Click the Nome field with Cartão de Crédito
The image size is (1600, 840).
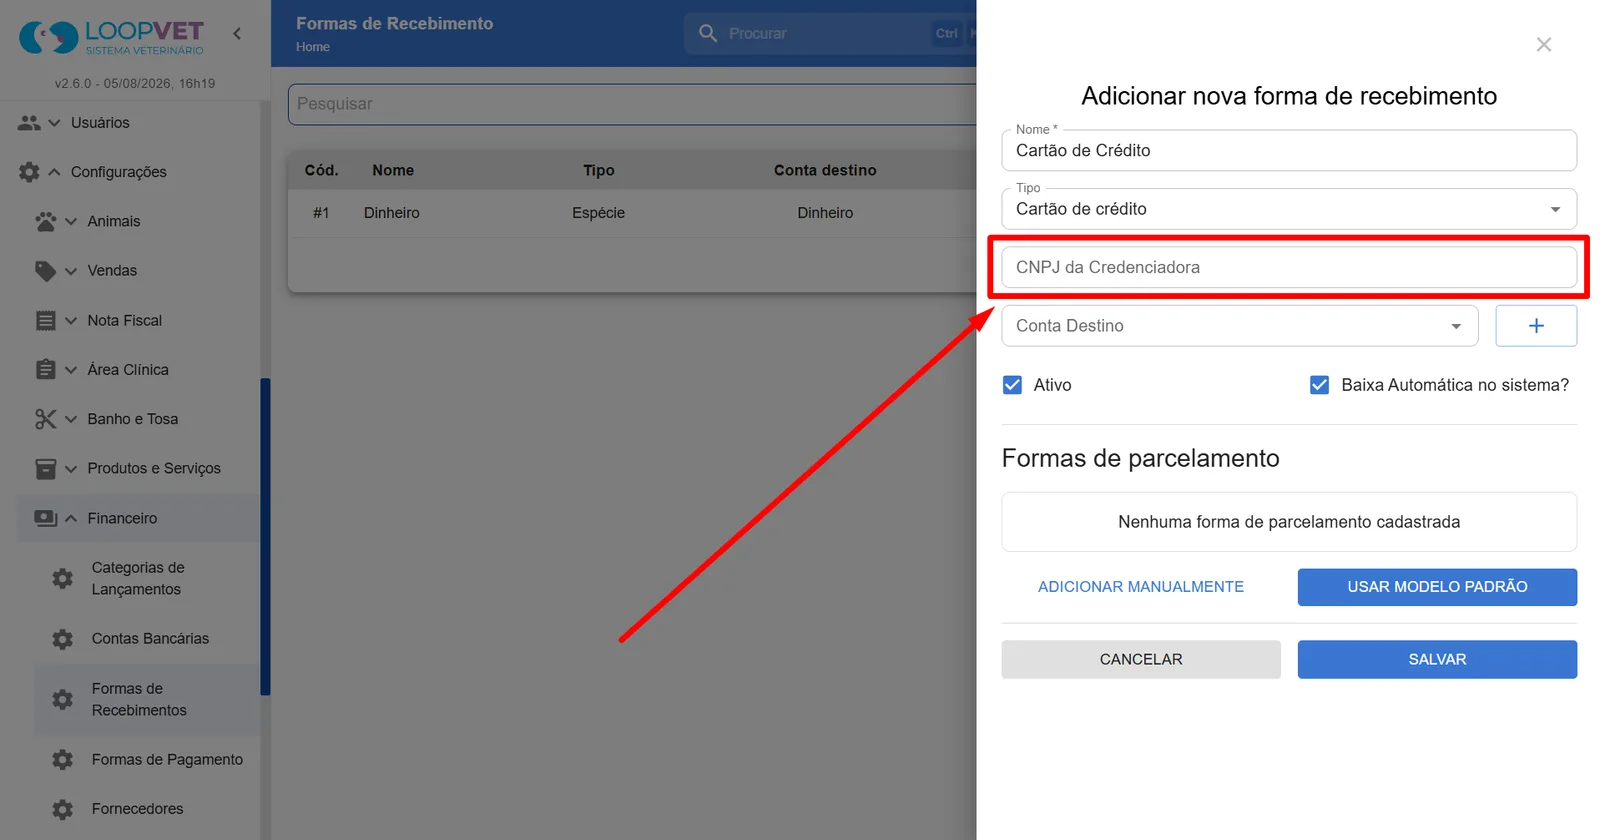(1289, 150)
